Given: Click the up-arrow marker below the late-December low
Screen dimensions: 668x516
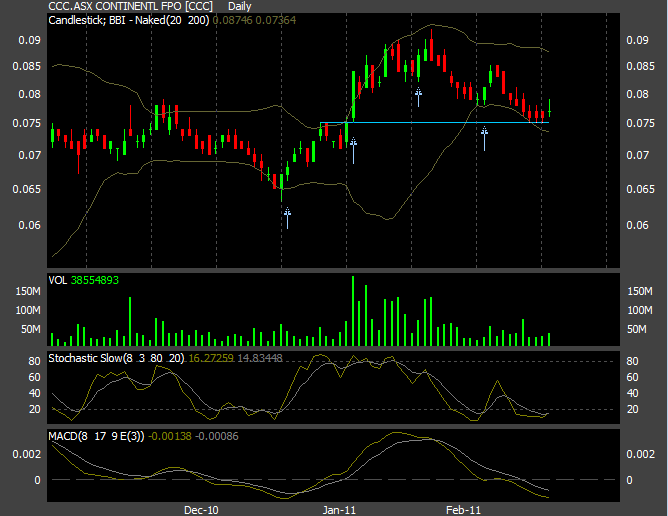Looking at the screenshot, I should click(x=288, y=218).
